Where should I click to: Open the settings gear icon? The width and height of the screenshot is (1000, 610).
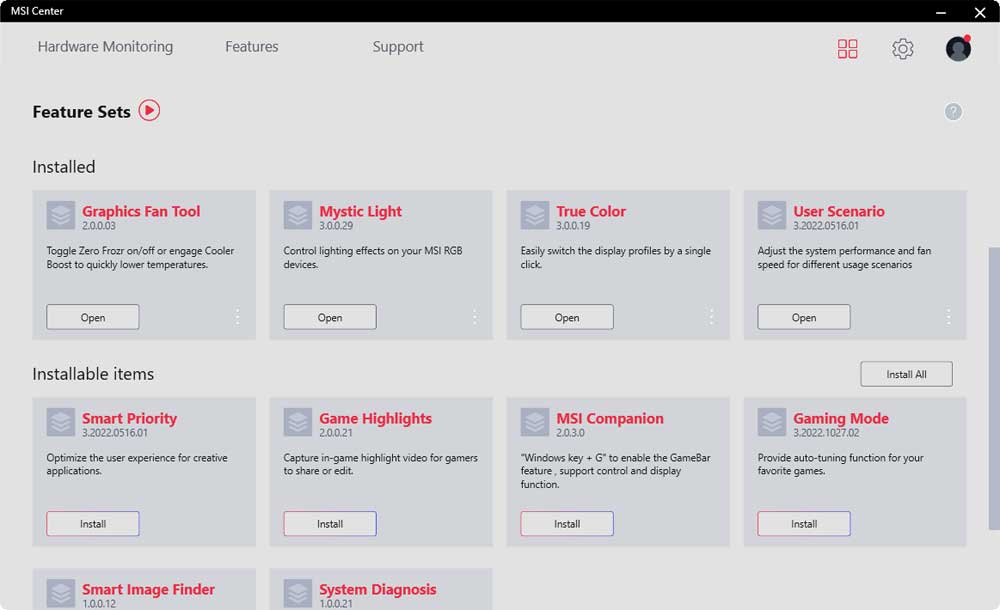[x=902, y=48]
